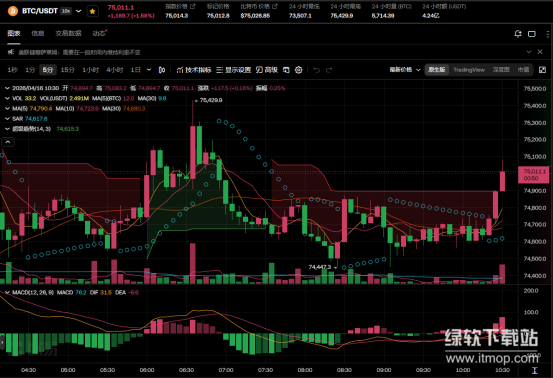
Task: Click the Bitcoin coin logo
Action: tap(13, 11)
